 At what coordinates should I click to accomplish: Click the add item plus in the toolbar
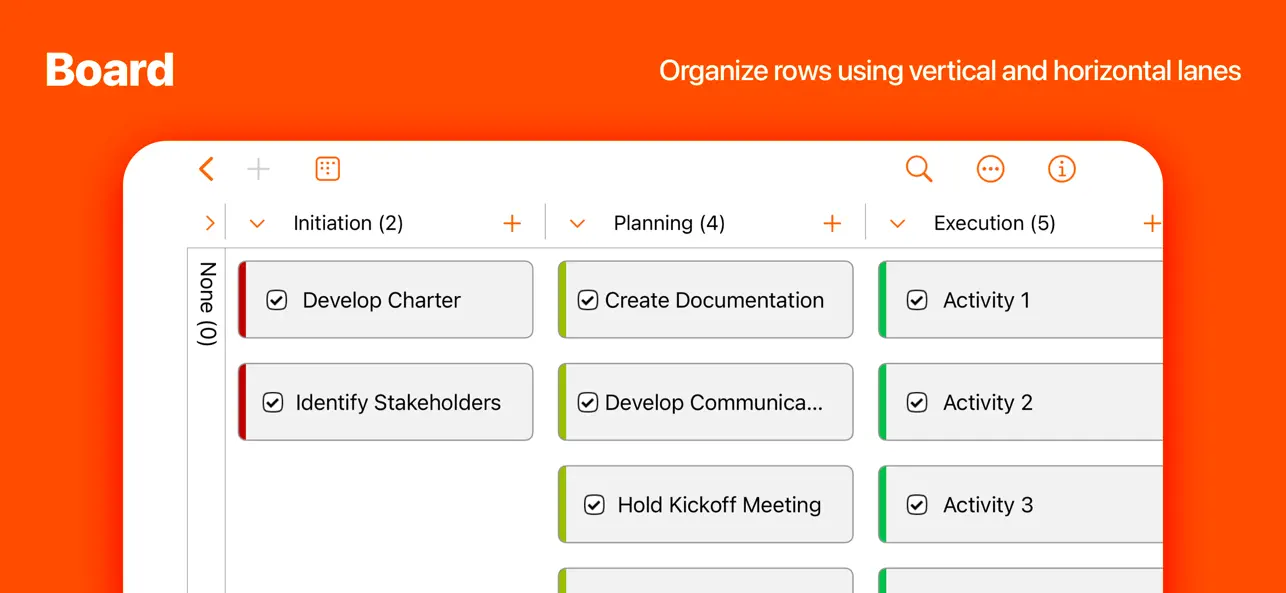[258, 168]
